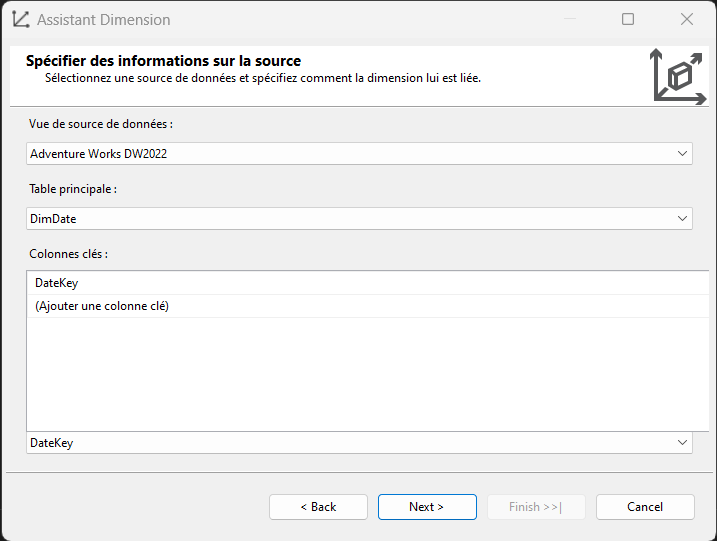The image size is (717, 541).
Task: Select the Adventure Works DW2022 combo box
Action: click(359, 154)
